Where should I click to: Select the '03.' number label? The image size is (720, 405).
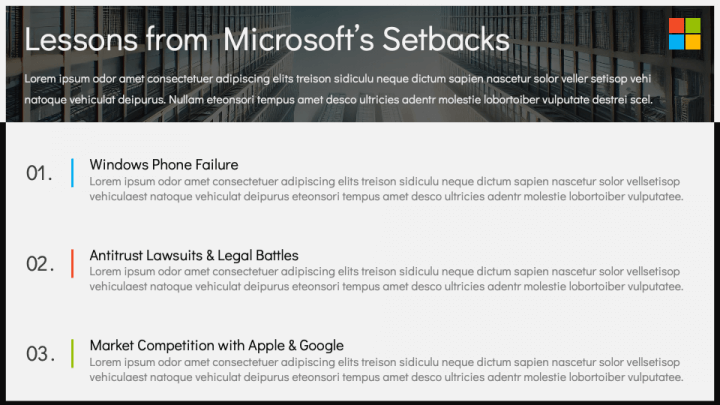pos(40,354)
